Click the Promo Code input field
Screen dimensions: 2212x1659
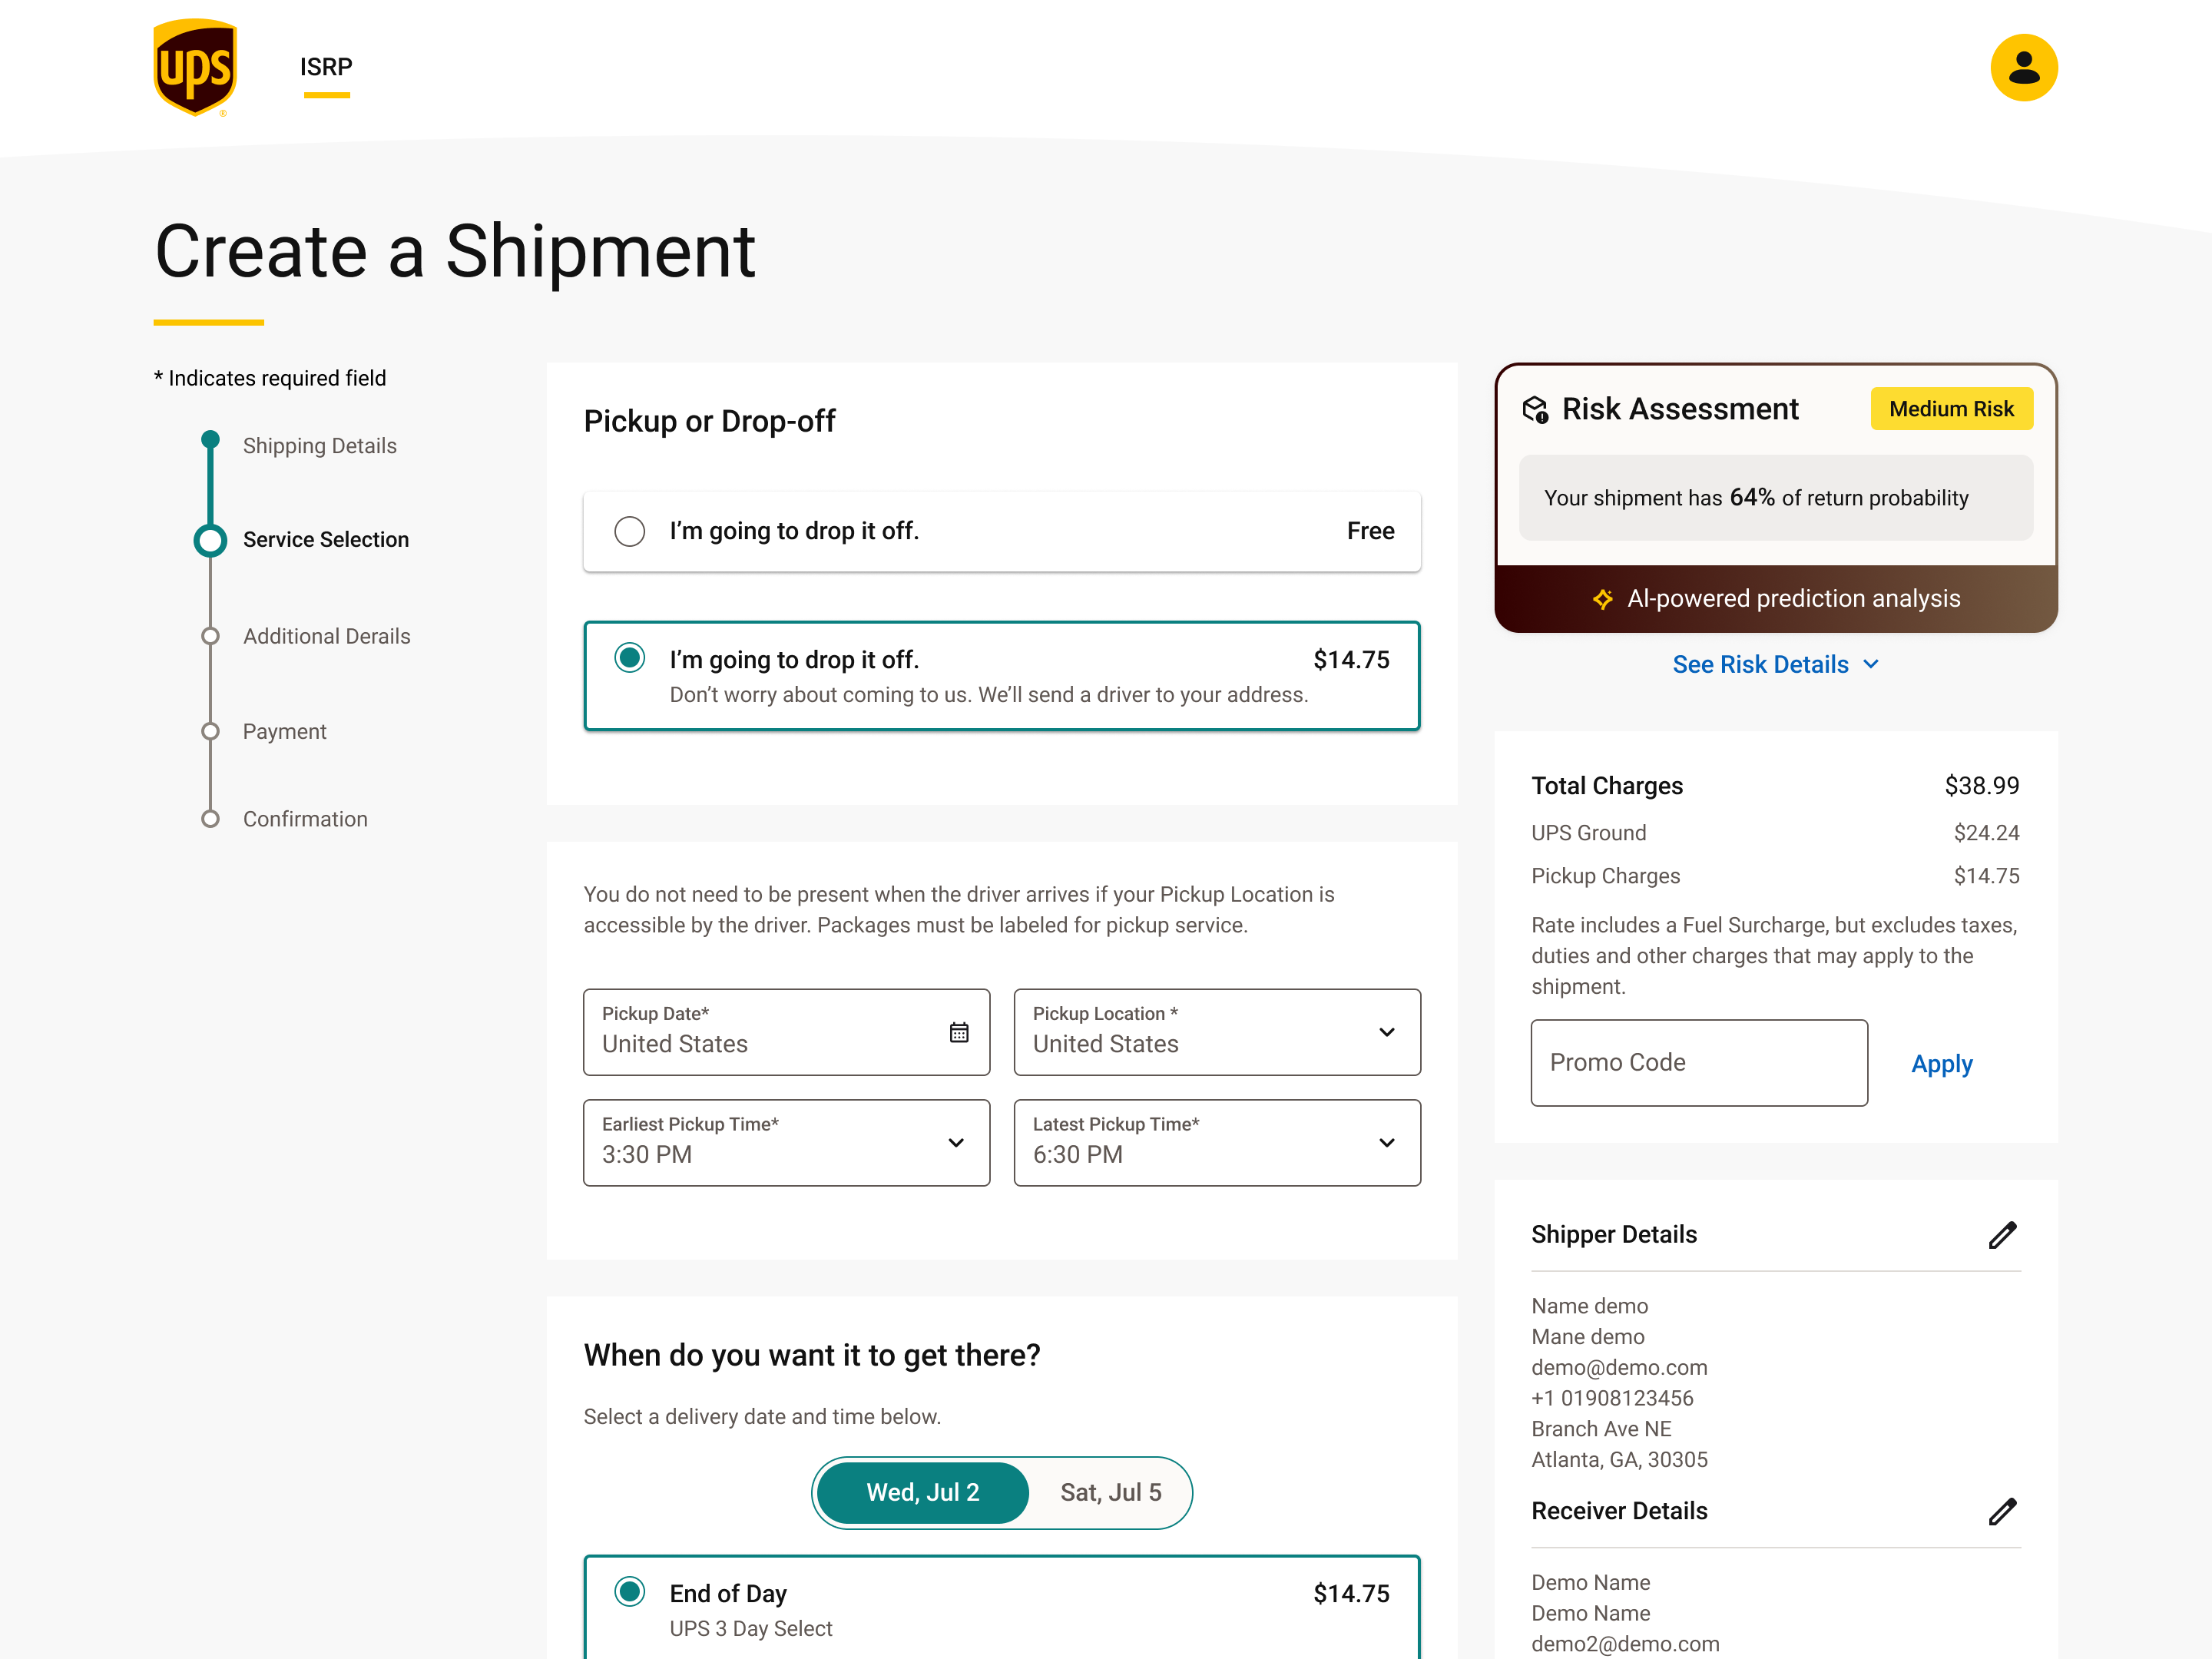pos(1698,1062)
